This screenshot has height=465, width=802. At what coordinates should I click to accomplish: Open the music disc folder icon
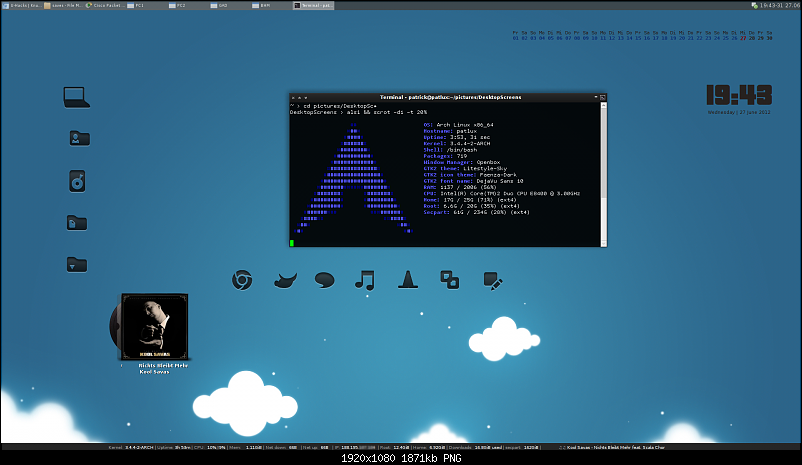pyautogui.click(x=77, y=180)
